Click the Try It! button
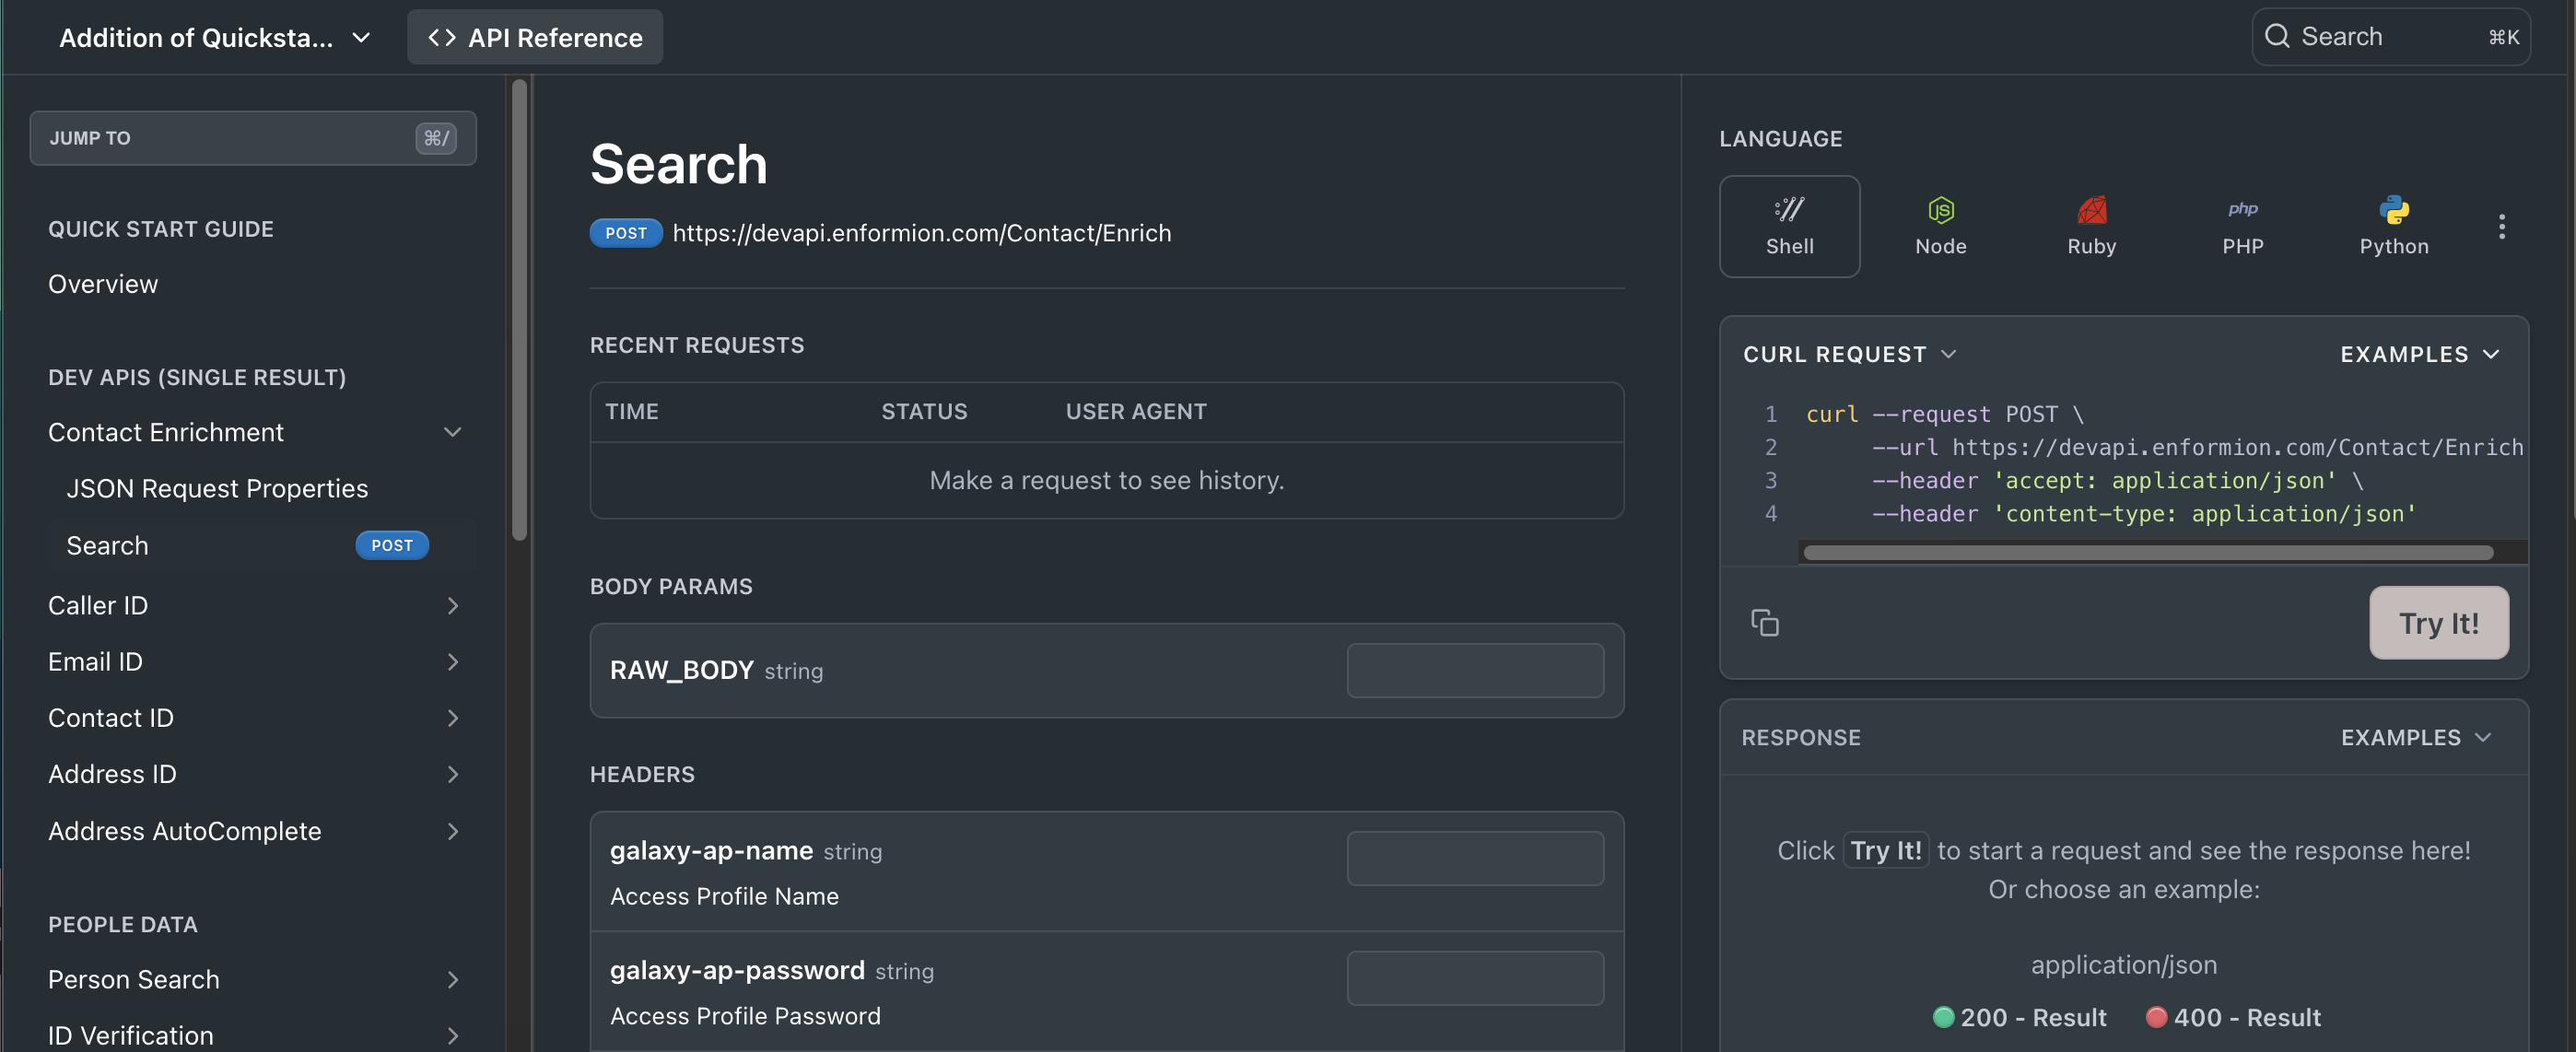Screen dimensions: 2576x1052 (x=2438, y=622)
